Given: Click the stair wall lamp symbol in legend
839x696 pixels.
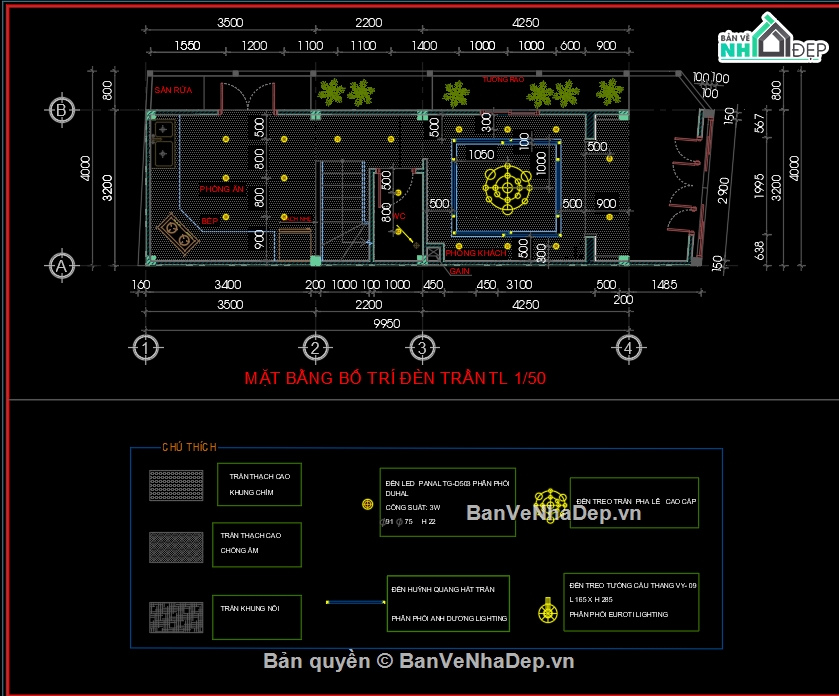Looking at the screenshot, I should coord(546,609).
